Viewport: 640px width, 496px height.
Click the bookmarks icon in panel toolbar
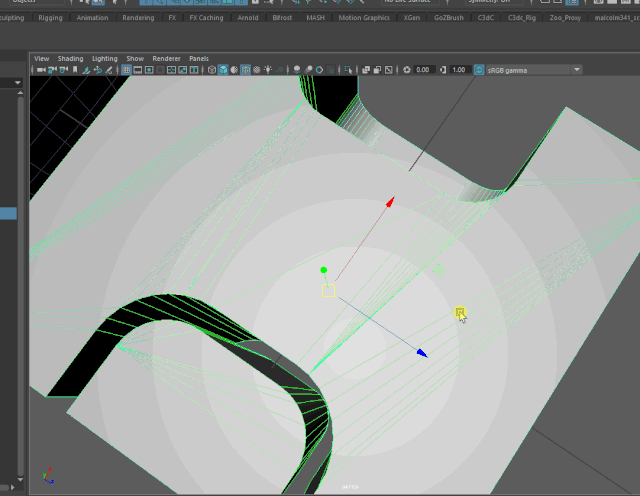click(75, 70)
